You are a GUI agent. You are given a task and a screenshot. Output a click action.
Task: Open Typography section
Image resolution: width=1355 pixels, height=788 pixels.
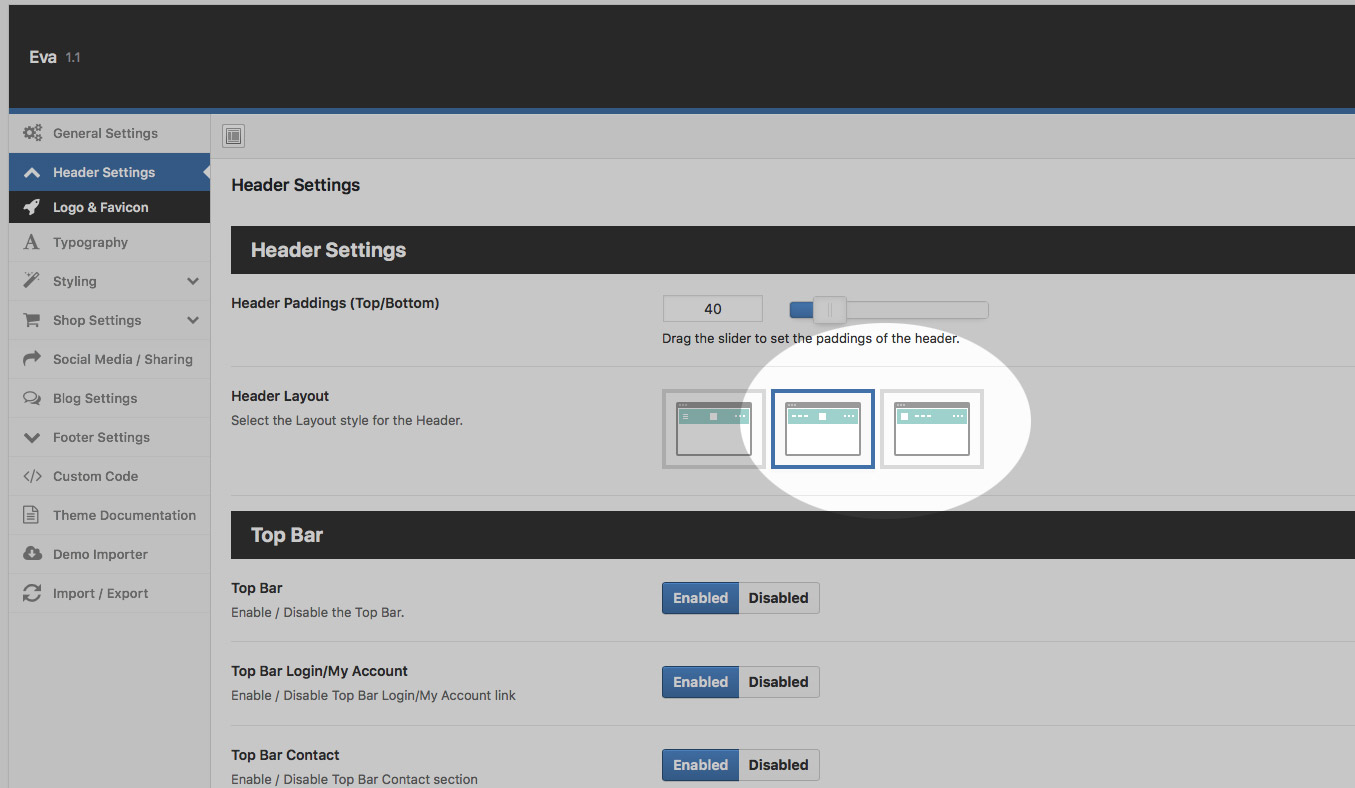(x=109, y=242)
